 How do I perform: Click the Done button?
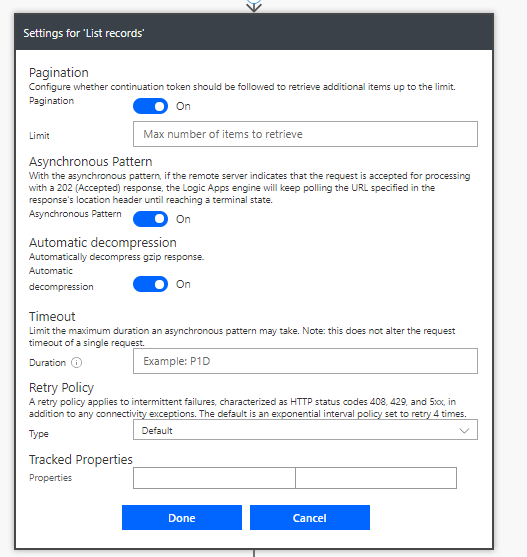click(x=182, y=518)
